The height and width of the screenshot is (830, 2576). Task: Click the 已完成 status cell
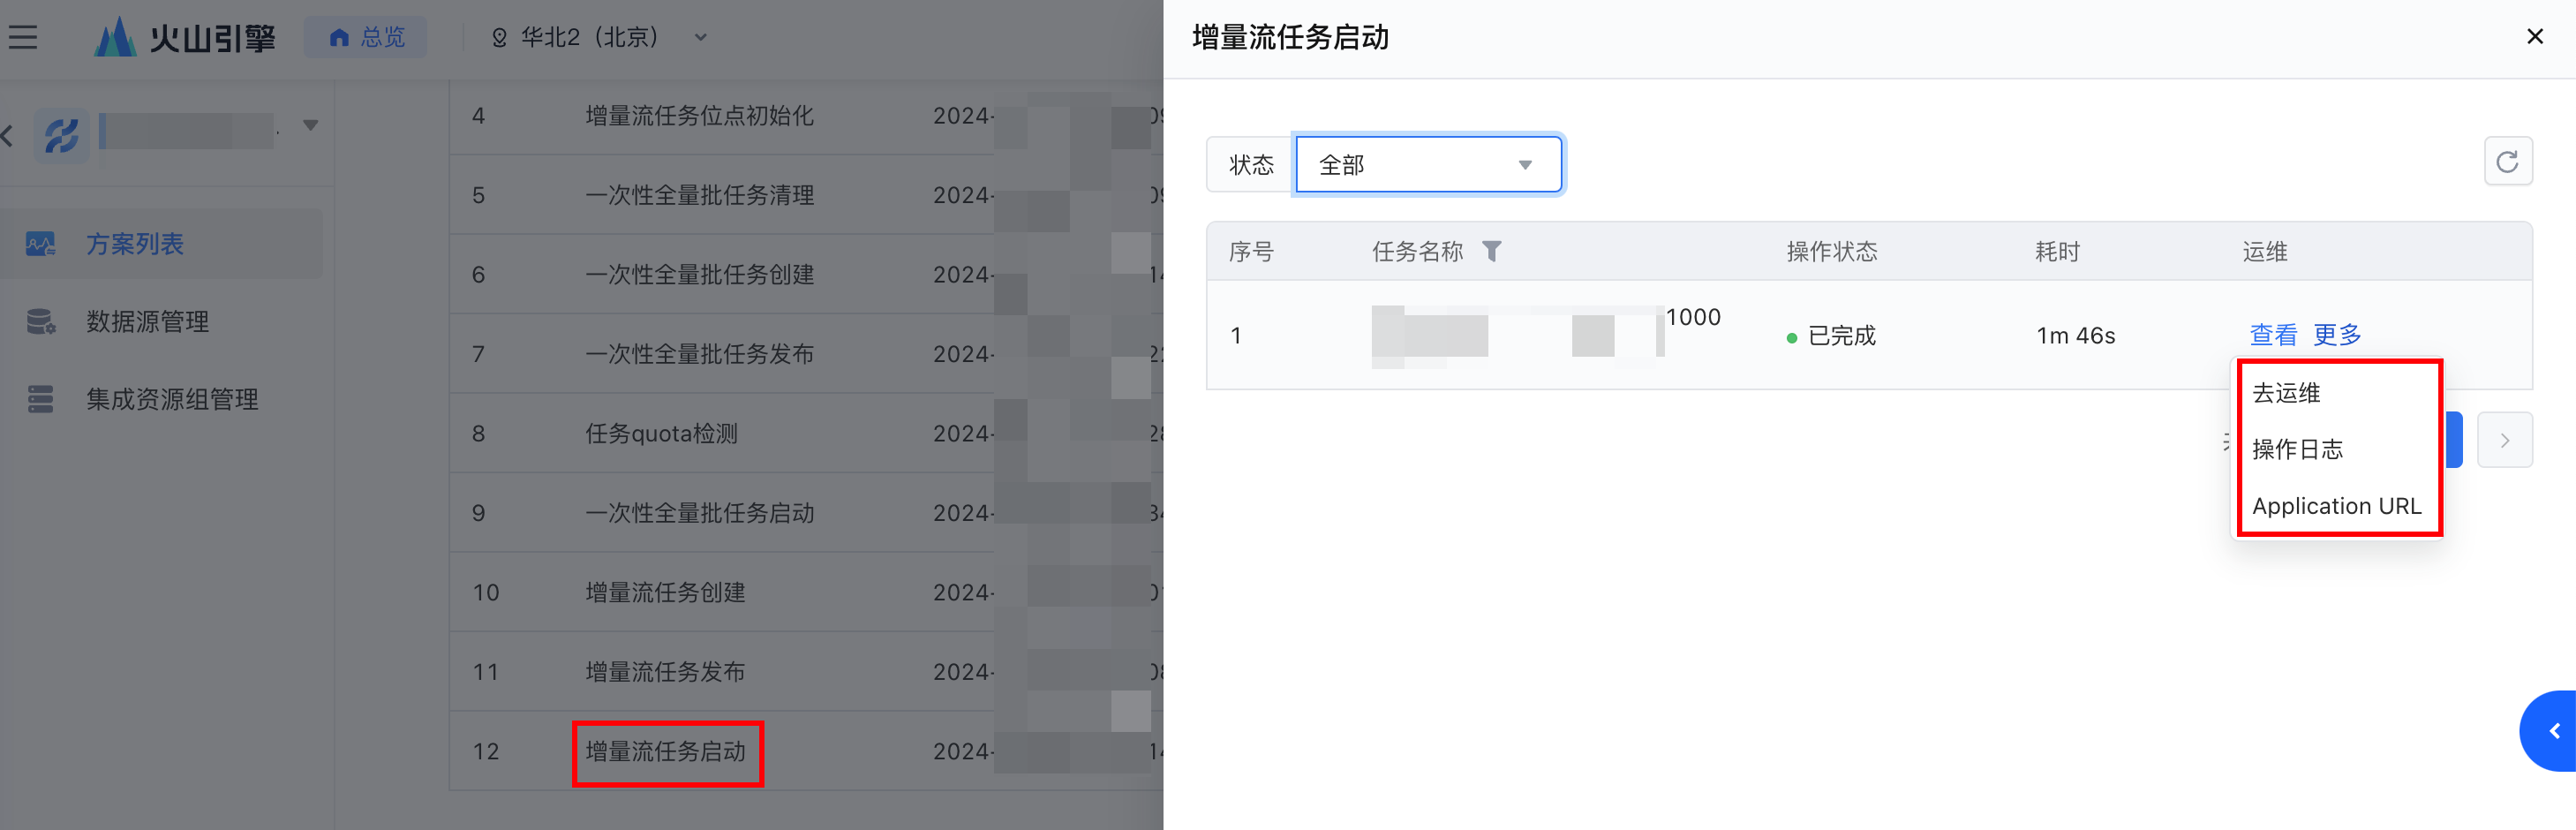[x=1831, y=336]
